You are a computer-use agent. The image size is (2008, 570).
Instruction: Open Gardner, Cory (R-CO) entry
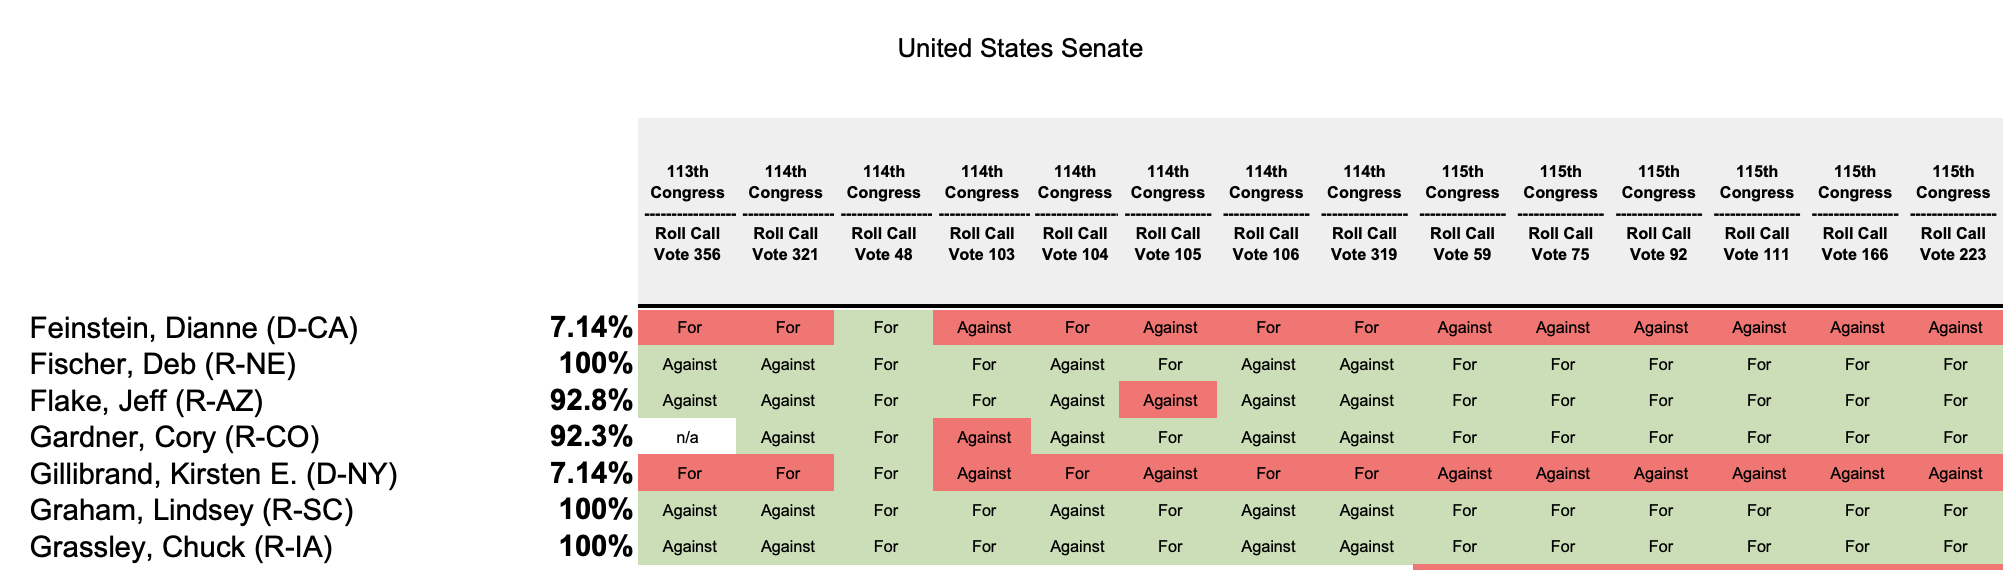175,437
